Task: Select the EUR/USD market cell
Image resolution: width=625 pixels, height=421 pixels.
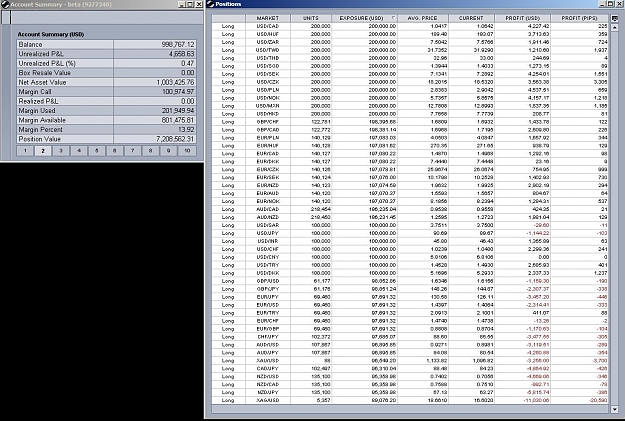Action: pyautogui.click(x=268, y=305)
